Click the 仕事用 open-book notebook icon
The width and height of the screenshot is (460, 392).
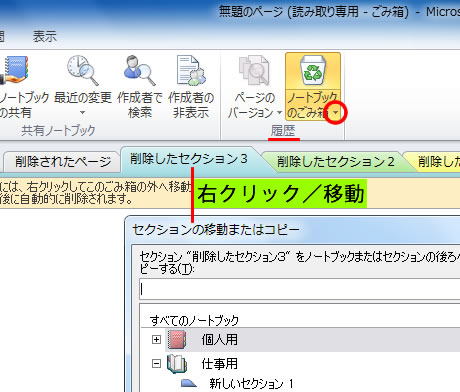click(x=177, y=364)
